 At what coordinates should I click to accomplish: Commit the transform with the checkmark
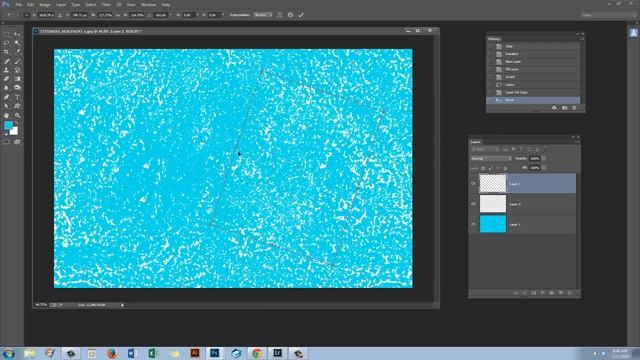click(x=301, y=15)
